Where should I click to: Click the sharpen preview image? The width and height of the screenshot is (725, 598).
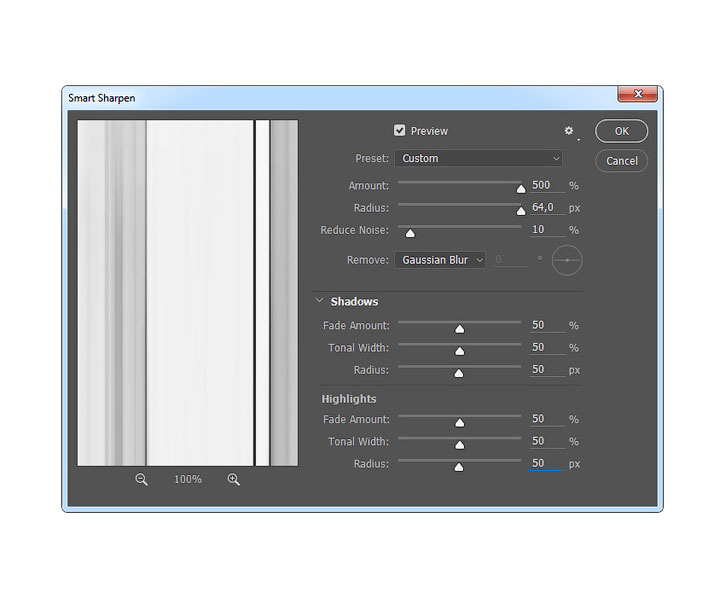(x=188, y=293)
